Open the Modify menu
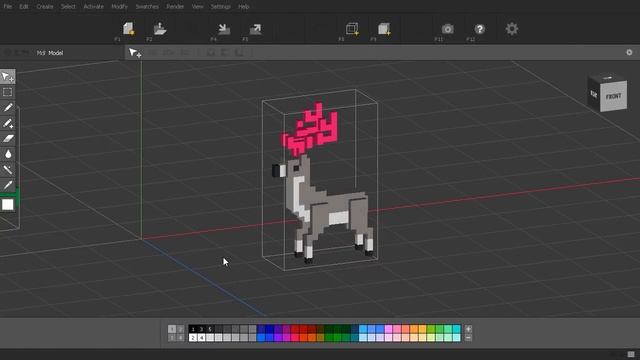The height and width of the screenshot is (360, 640). click(x=120, y=7)
